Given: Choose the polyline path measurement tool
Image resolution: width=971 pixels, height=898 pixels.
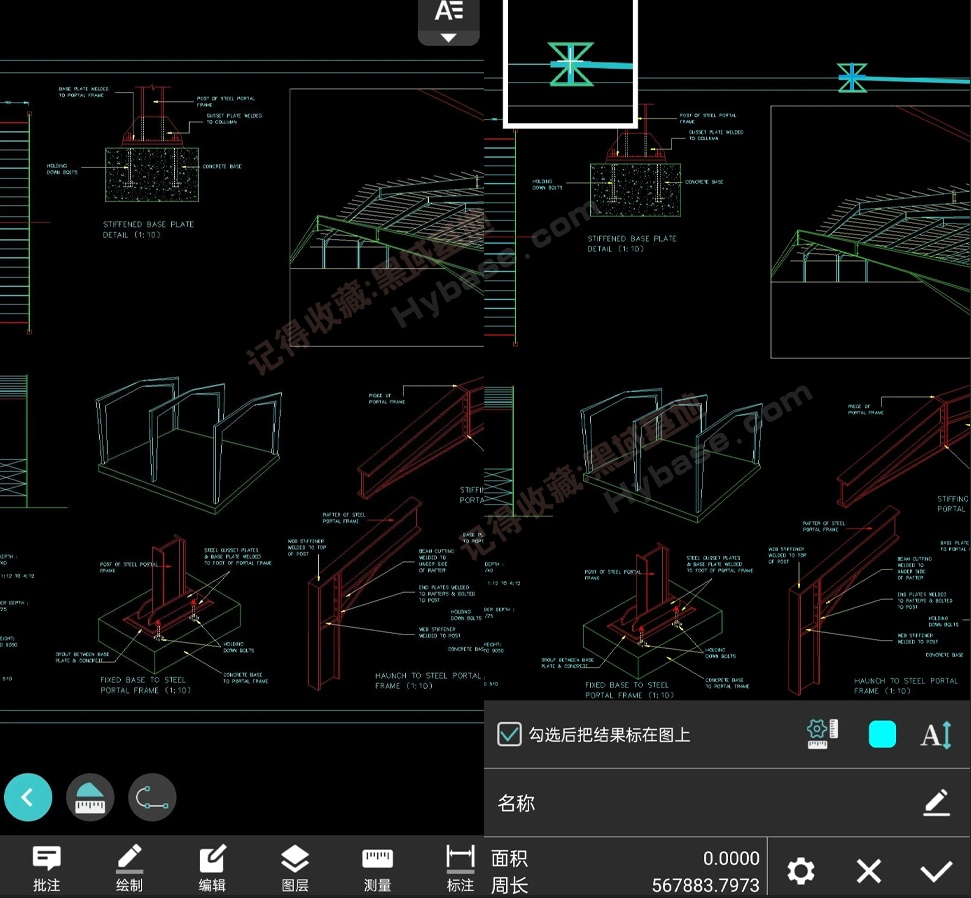Looking at the screenshot, I should (x=152, y=797).
